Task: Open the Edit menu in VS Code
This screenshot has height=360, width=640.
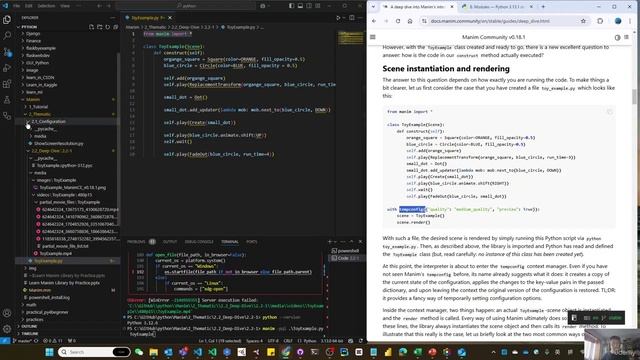Action: [29, 6]
